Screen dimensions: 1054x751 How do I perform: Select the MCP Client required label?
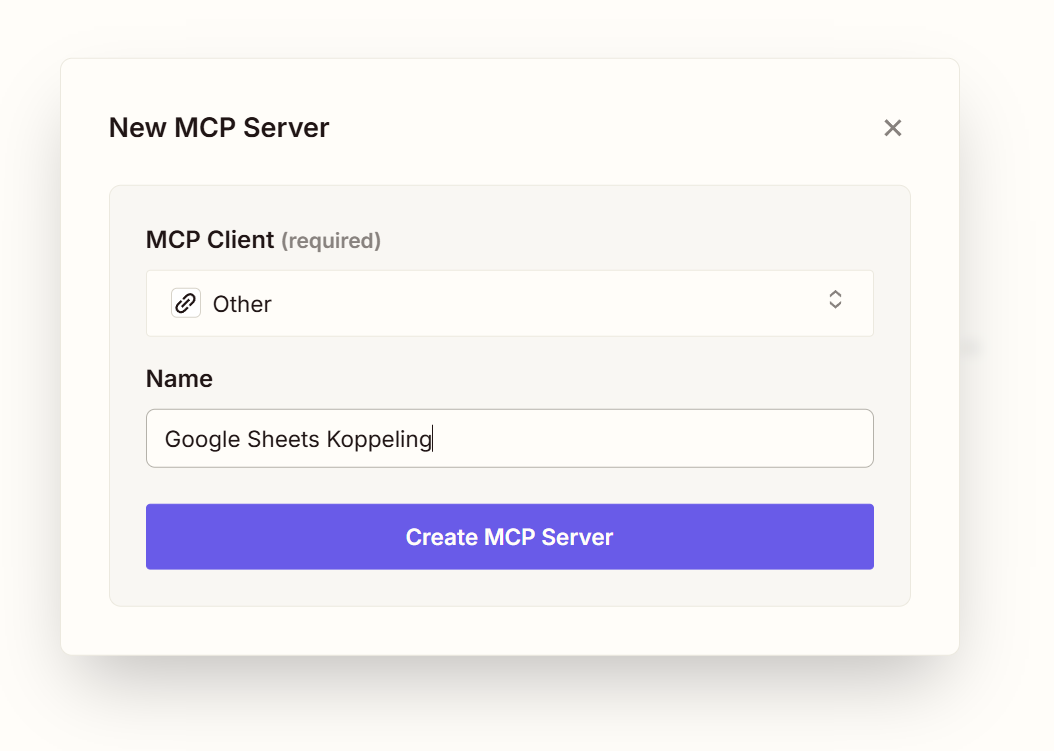pyautogui.click(x=264, y=240)
